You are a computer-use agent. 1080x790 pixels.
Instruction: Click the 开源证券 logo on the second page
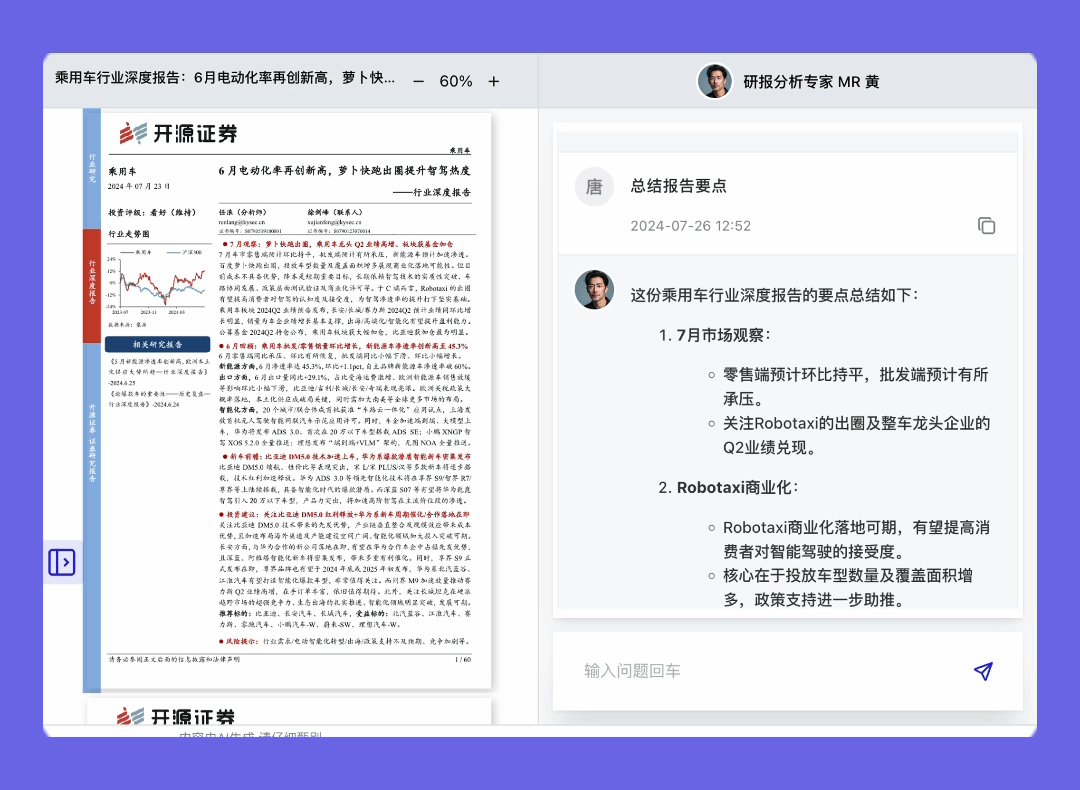(176, 716)
